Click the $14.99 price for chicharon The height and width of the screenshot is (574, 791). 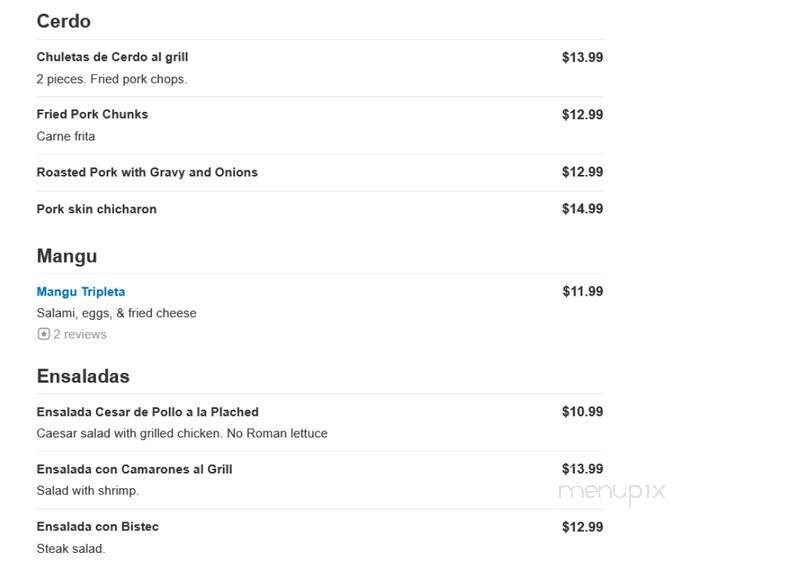point(582,209)
